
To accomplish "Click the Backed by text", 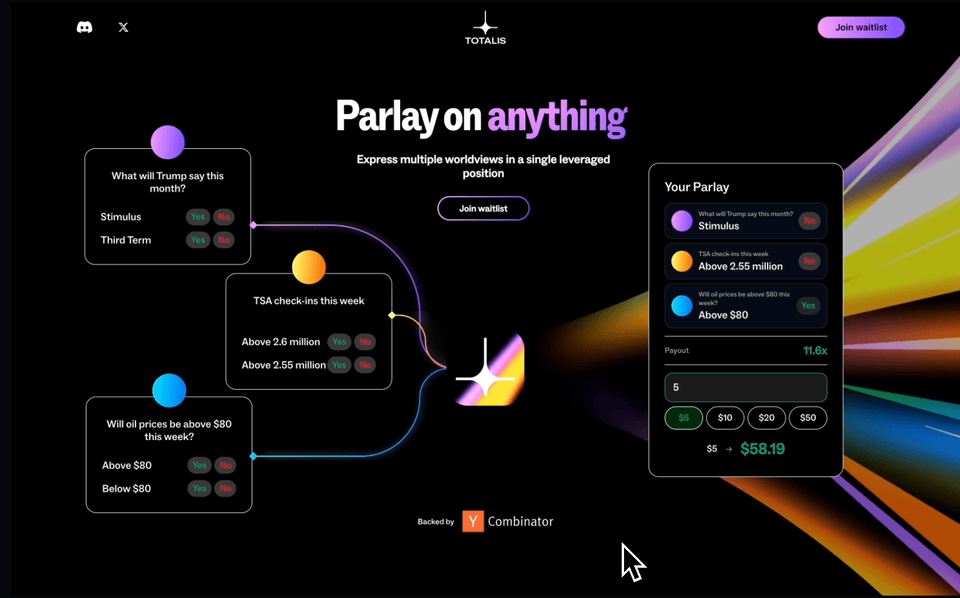I will 436,522.
